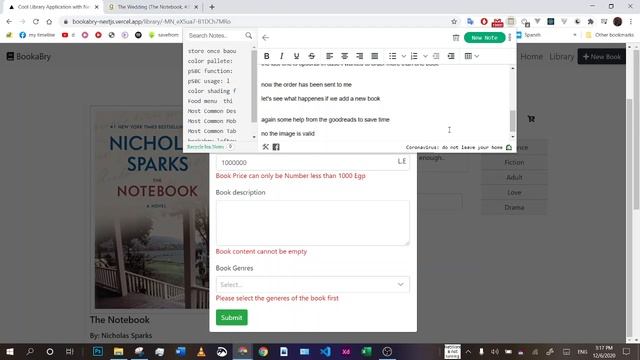640x360 pixels.
Task: Open Photoshop from the taskbar
Action: pyautogui.click(x=98, y=351)
